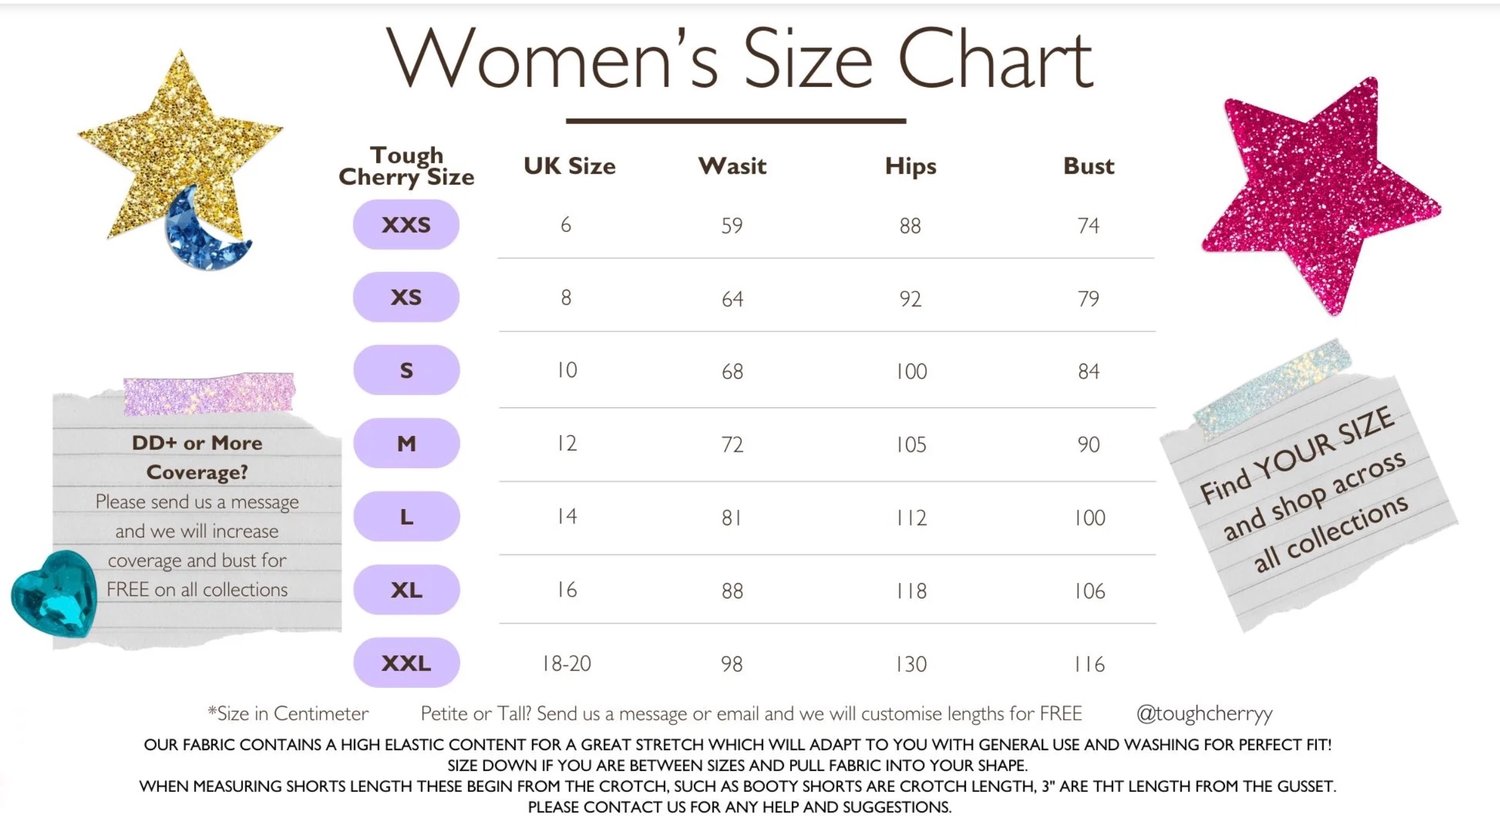Select the XXL size pill
This screenshot has width=1500, height=816.
coord(406,663)
